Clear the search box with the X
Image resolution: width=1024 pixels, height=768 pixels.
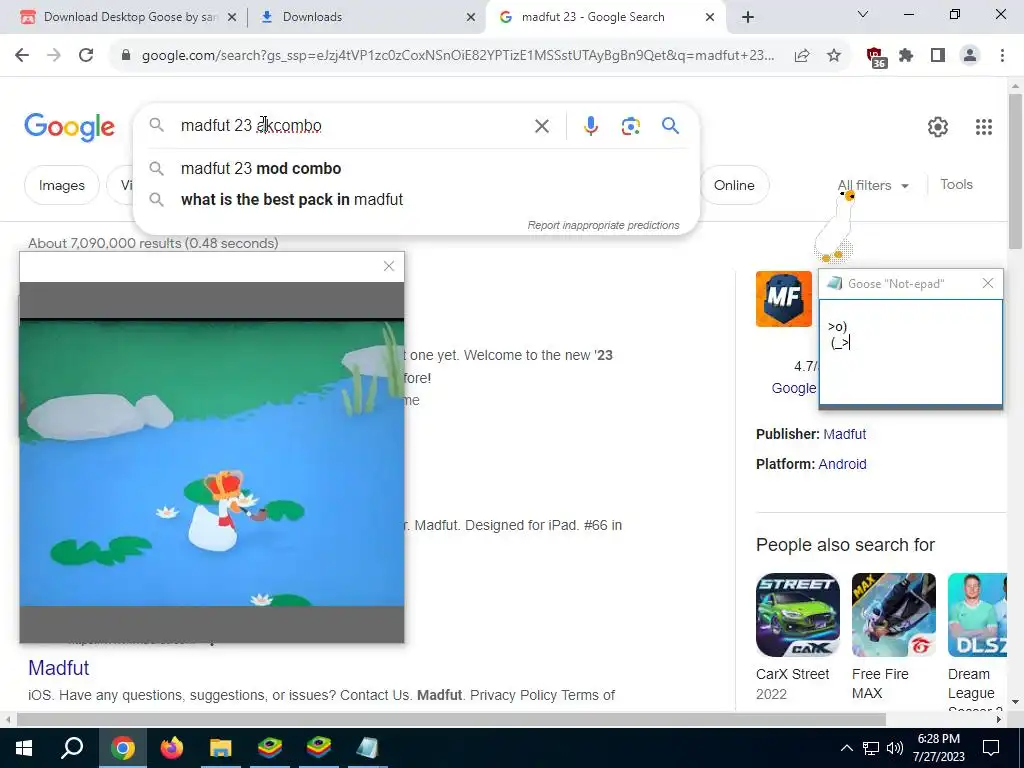(542, 126)
